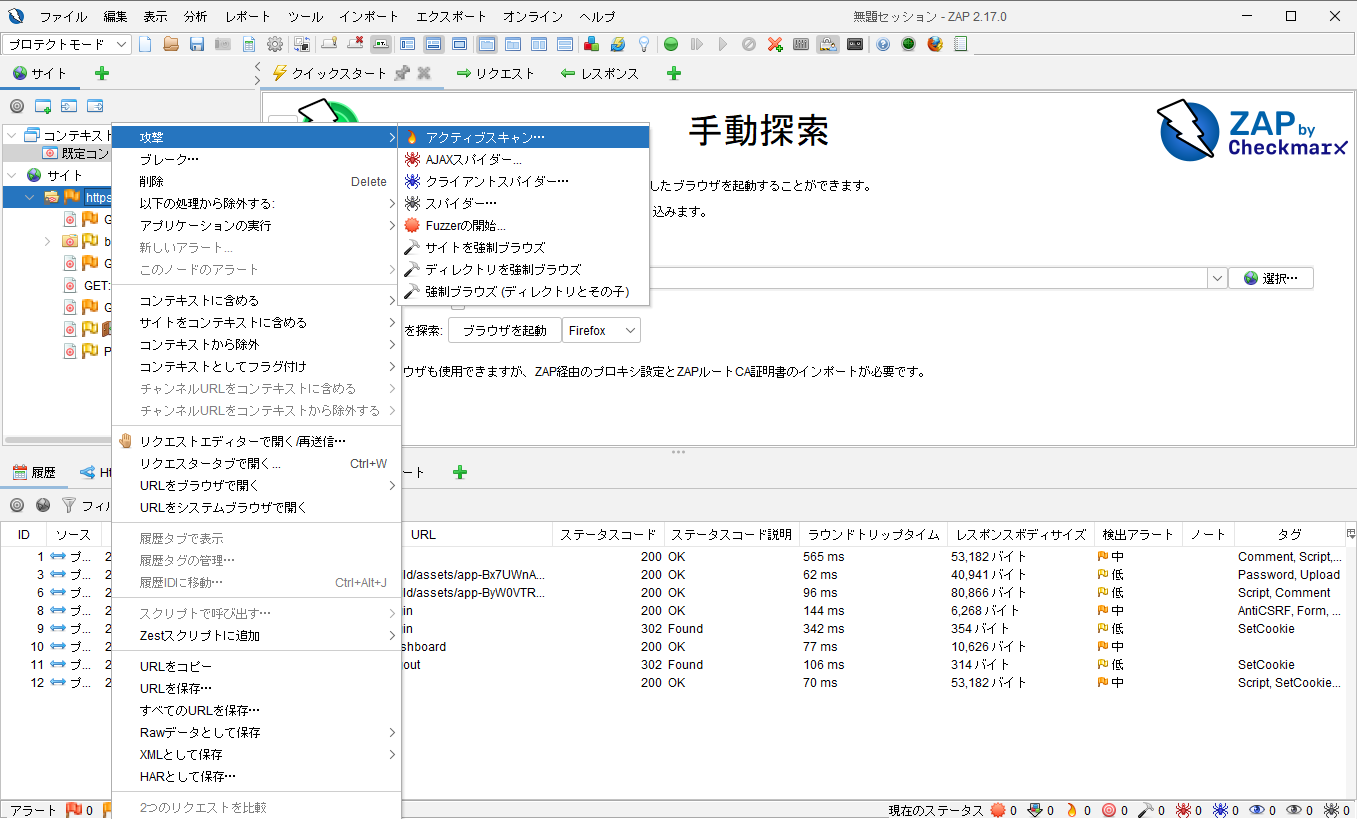Screen dimensions: 1357x819
Task: Open Options via the gear icon
Action: 275,44
